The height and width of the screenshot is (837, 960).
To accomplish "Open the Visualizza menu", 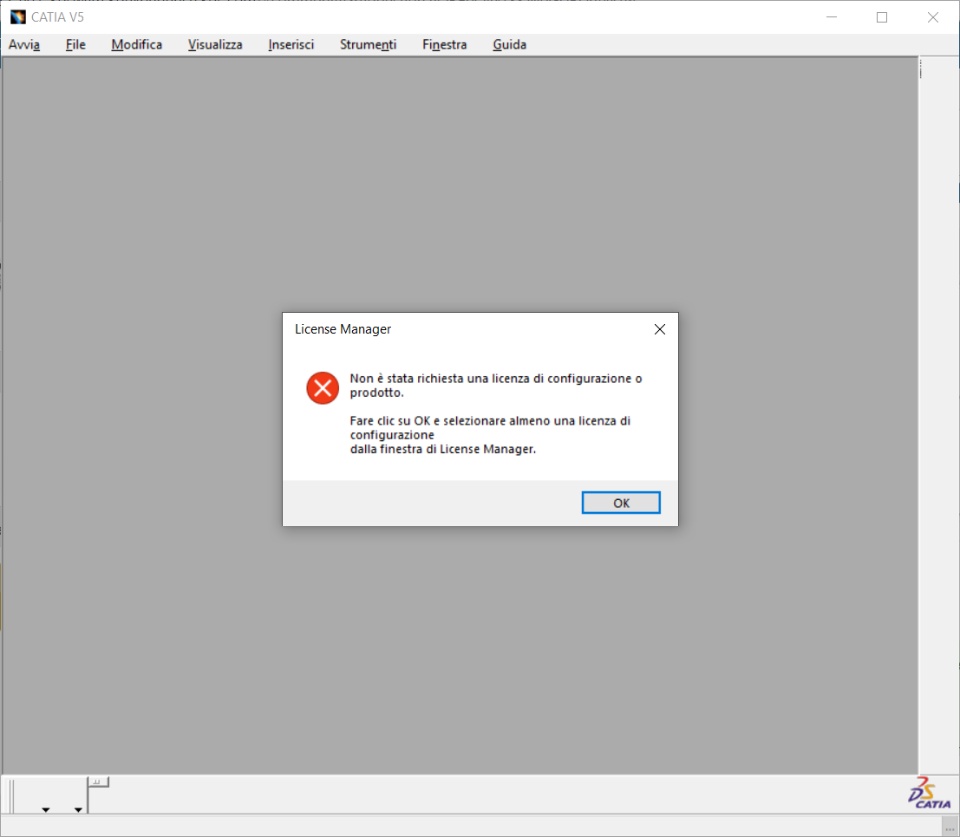I will click(x=215, y=44).
